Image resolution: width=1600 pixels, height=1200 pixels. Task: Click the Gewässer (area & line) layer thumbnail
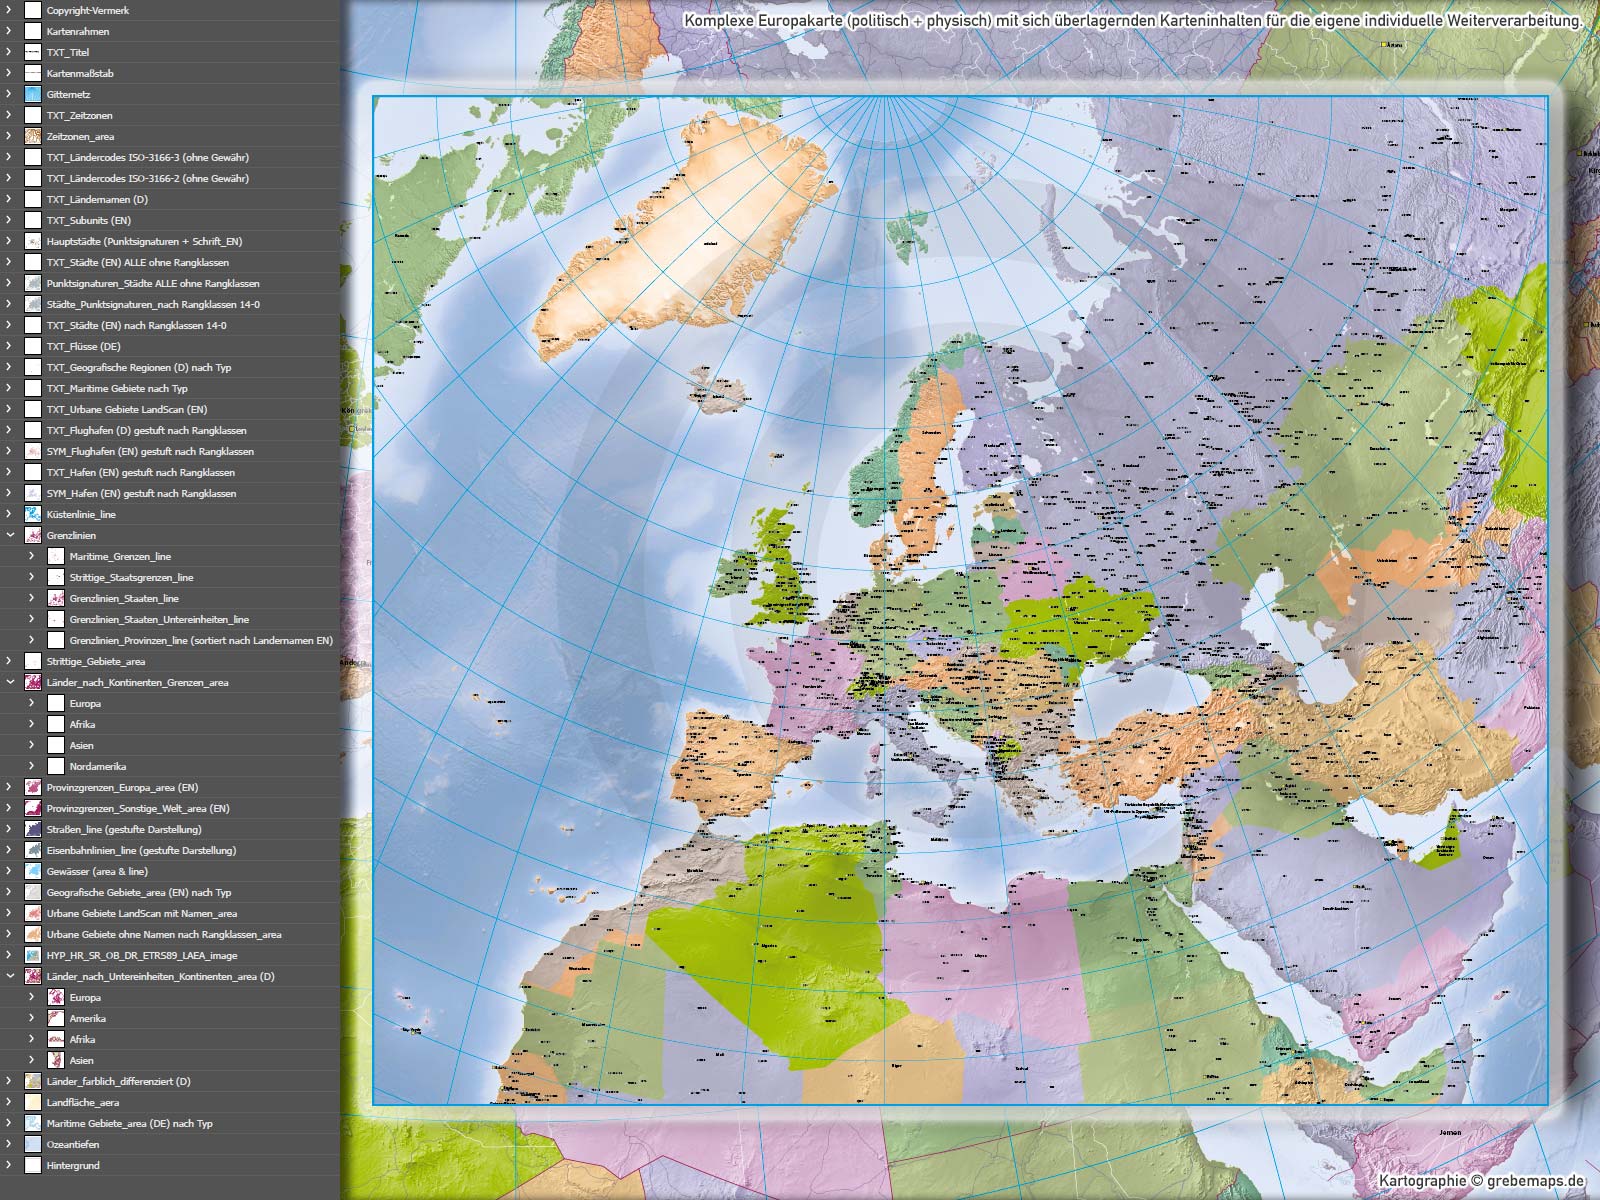coord(33,871)
